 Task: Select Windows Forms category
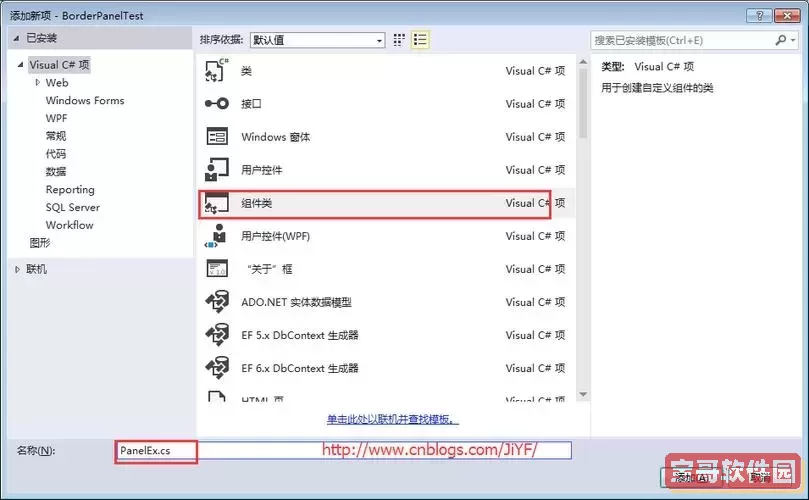85,100
